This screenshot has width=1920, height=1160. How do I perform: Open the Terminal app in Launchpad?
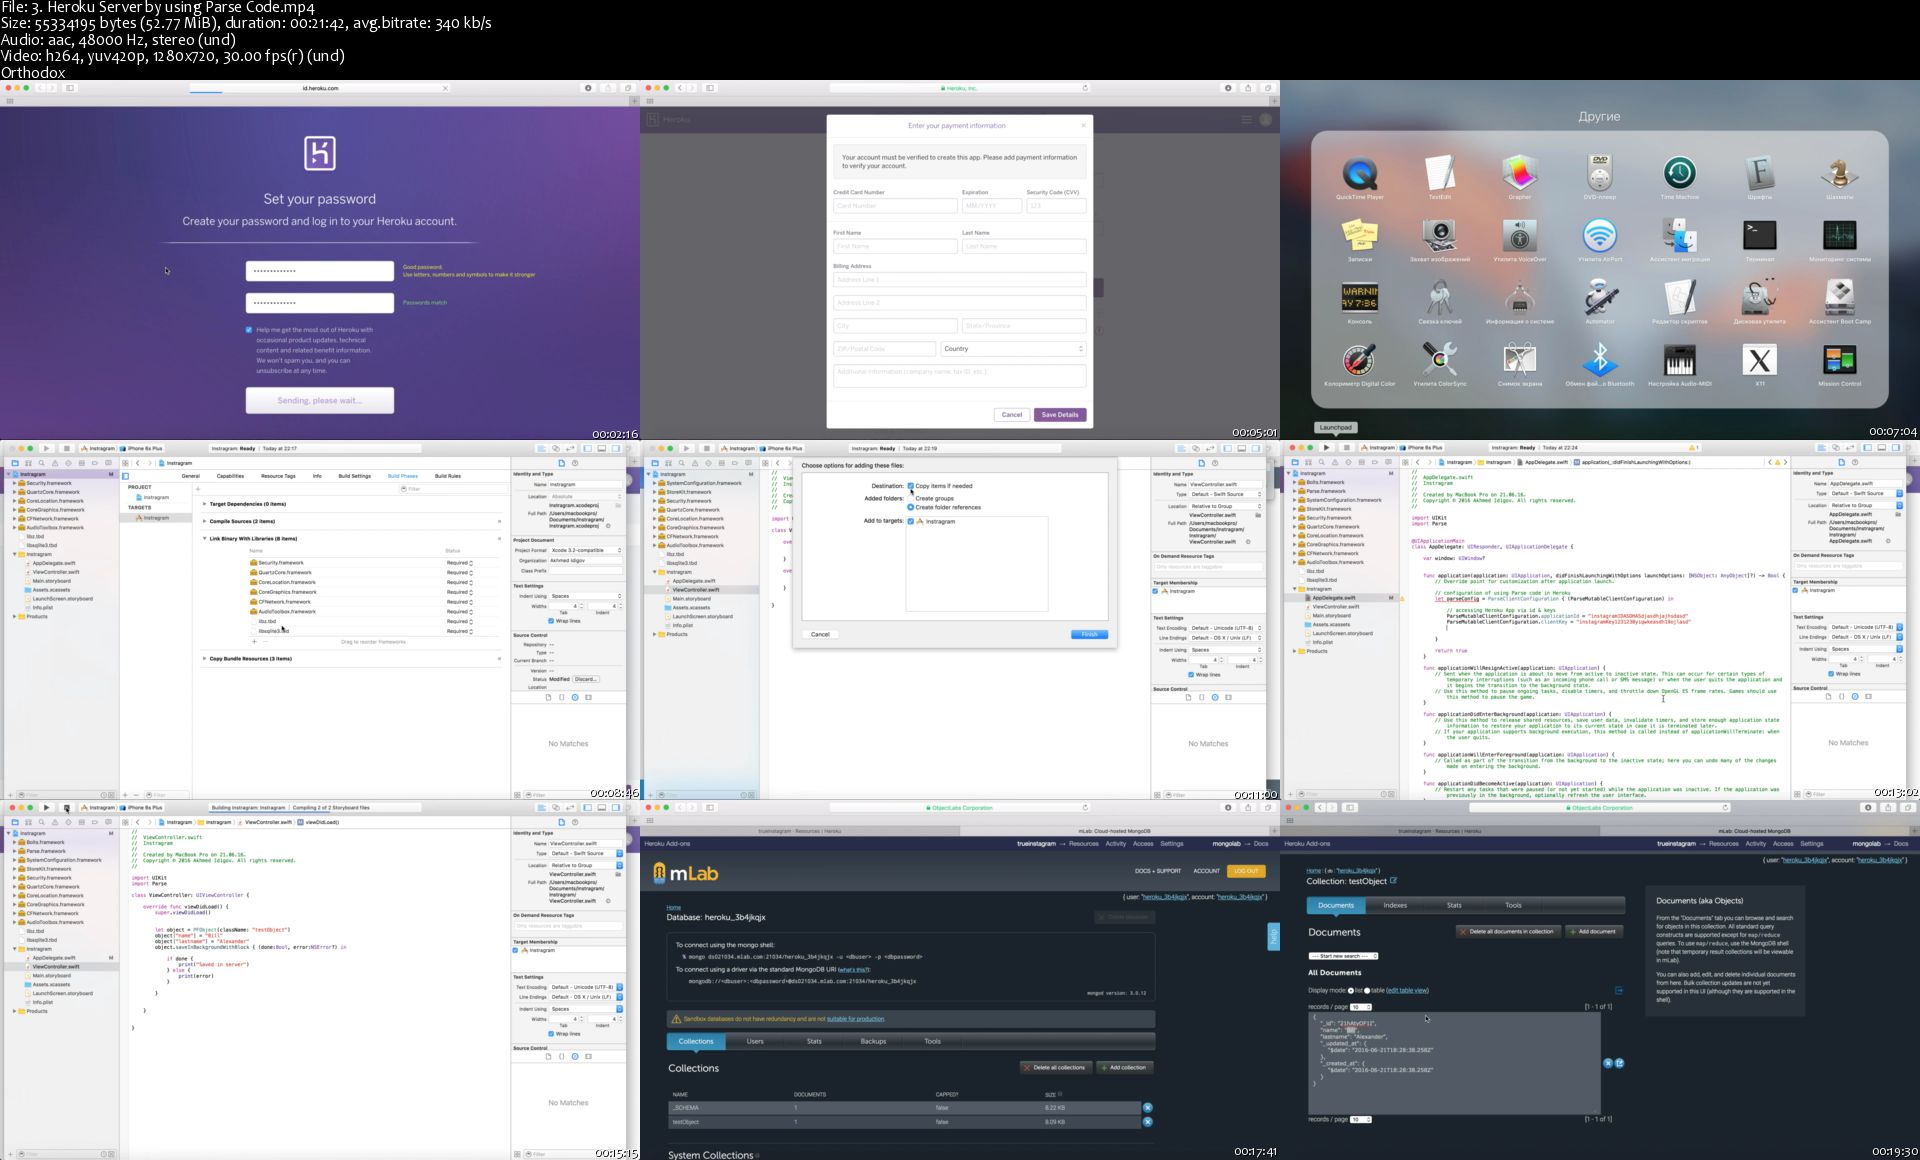[x=1759, y=236]
